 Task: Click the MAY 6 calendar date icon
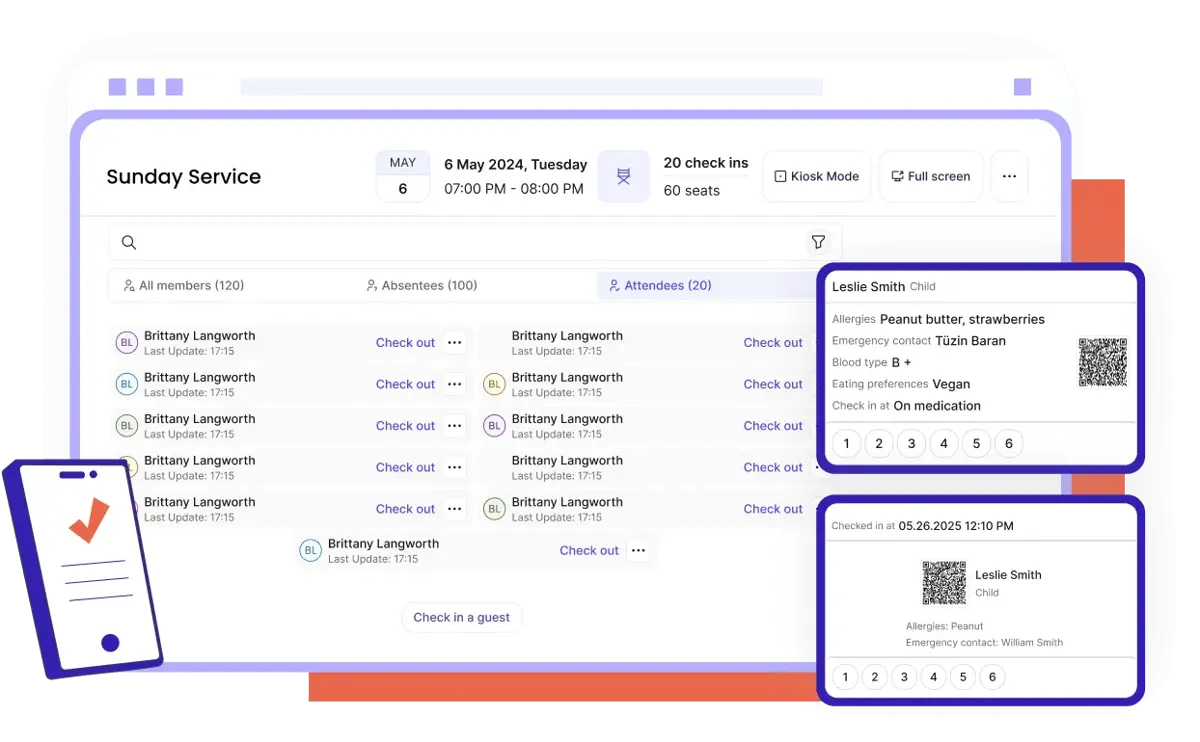point(403,176)
